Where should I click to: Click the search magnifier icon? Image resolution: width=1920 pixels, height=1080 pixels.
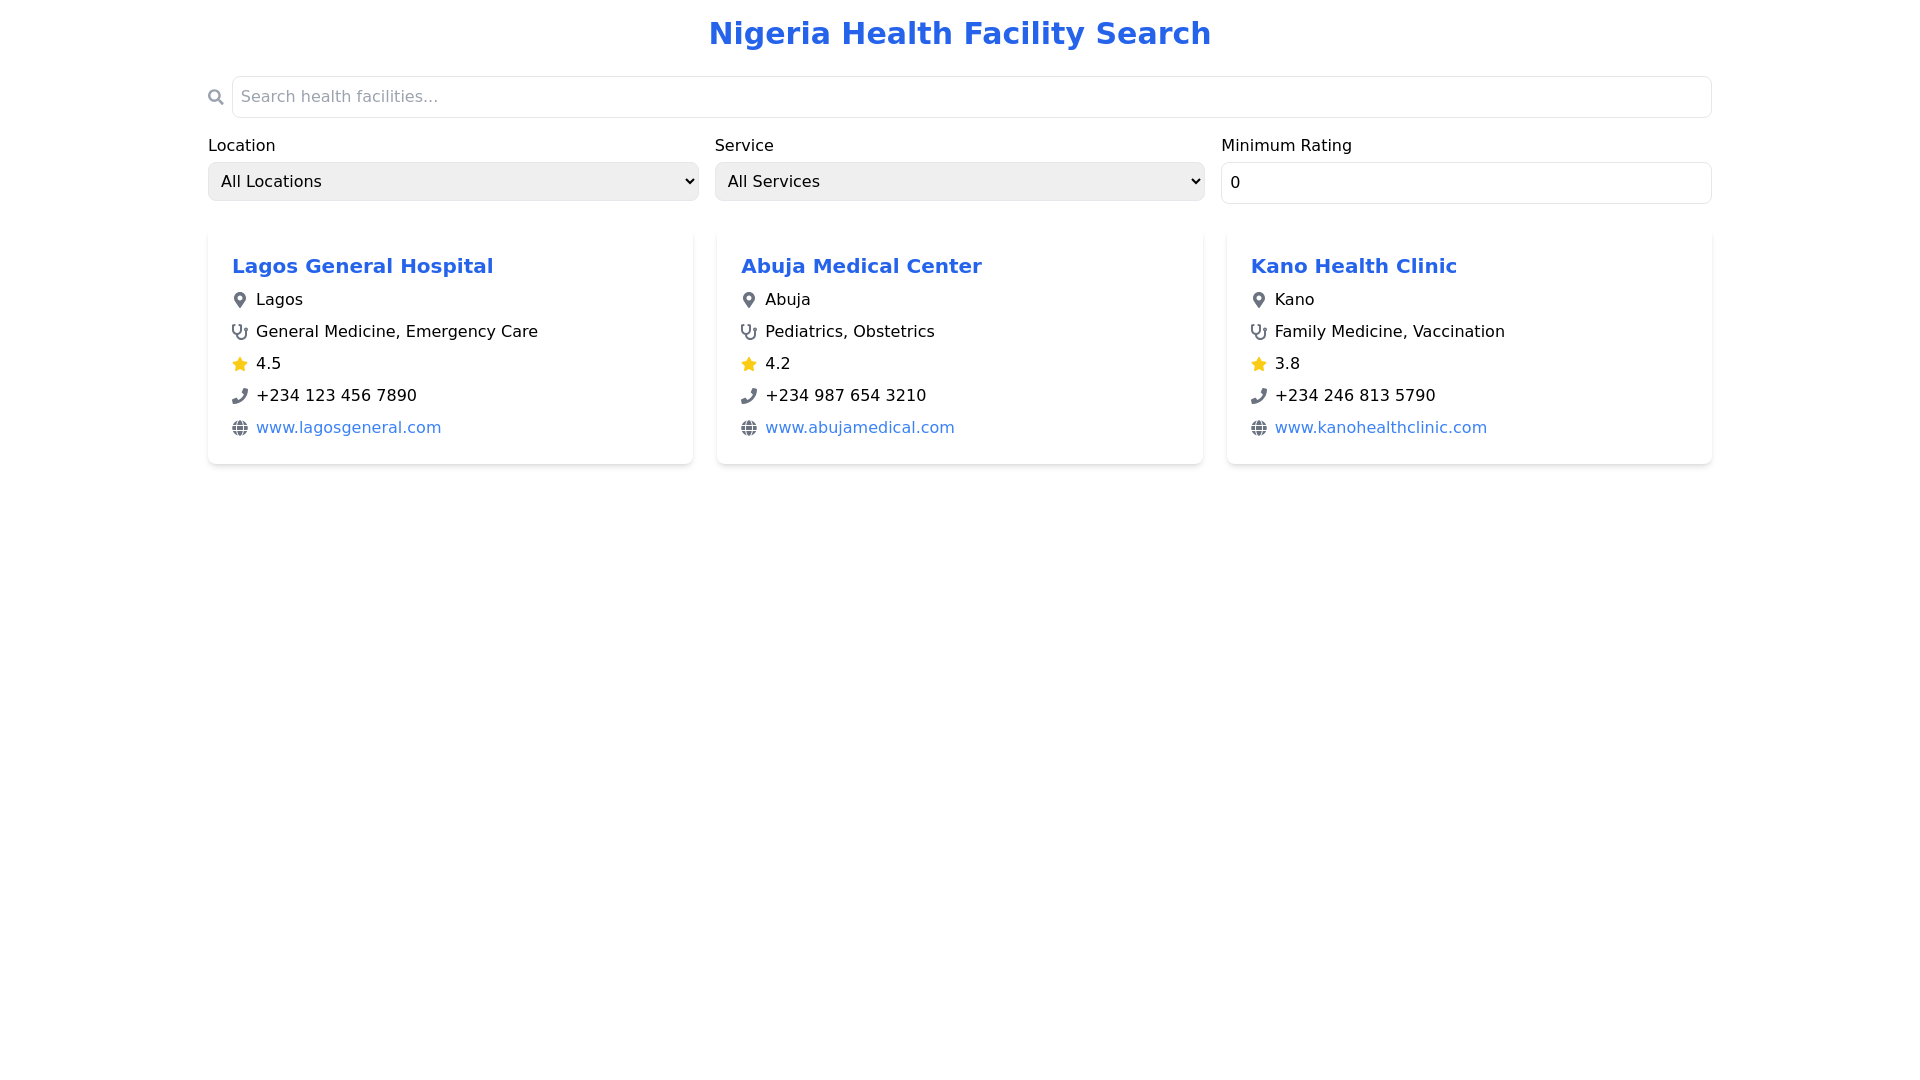pyautogui.click(x=215, y=97)
